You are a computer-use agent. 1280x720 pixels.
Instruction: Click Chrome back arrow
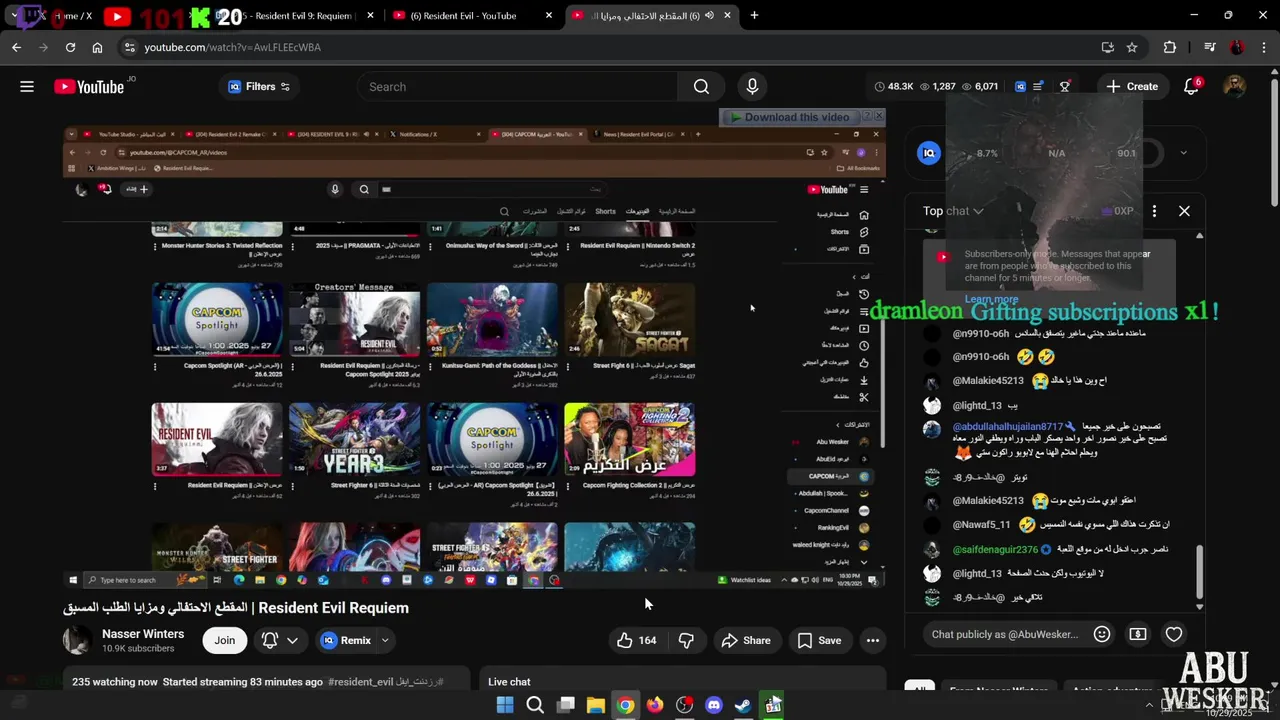coord(16,47)
